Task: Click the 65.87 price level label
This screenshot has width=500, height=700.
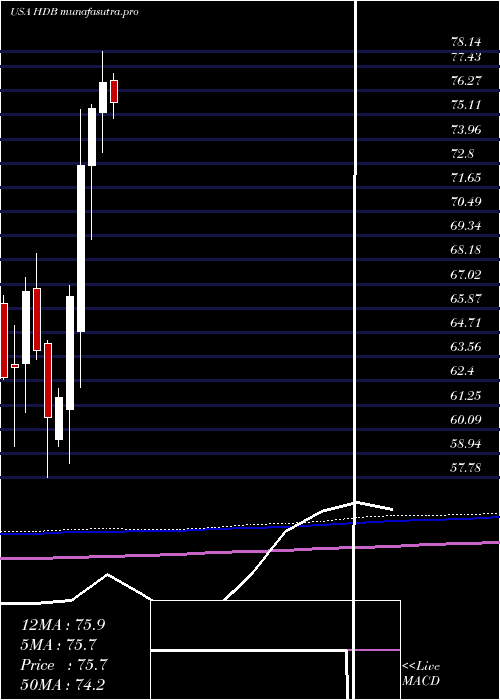Action: click(466, 299)
